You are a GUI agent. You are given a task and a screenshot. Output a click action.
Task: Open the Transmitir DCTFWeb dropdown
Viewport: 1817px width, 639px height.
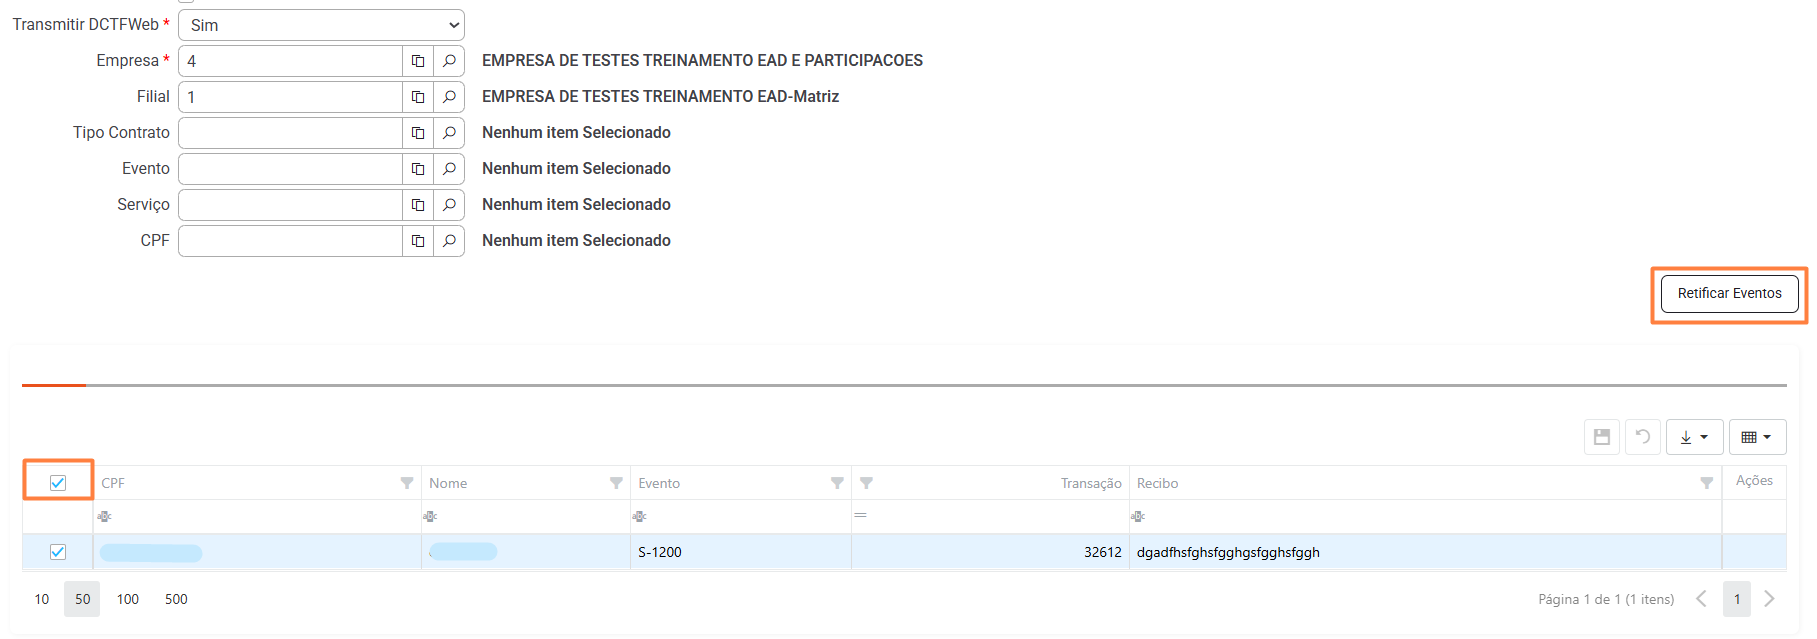click(x=321, y=25)
